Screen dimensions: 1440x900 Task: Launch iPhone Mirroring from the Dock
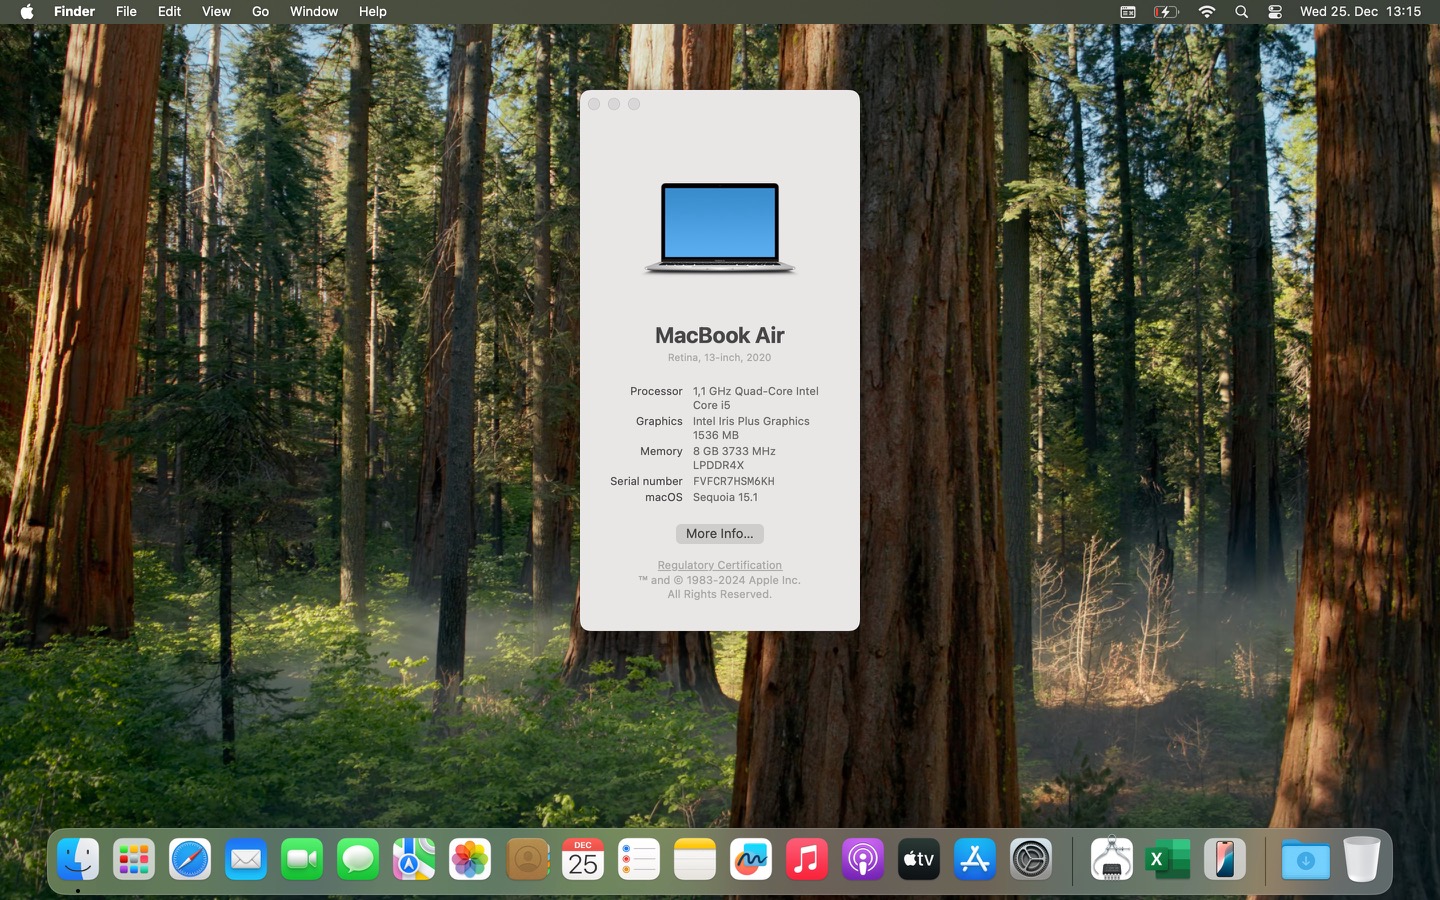tap(1224, 859)
